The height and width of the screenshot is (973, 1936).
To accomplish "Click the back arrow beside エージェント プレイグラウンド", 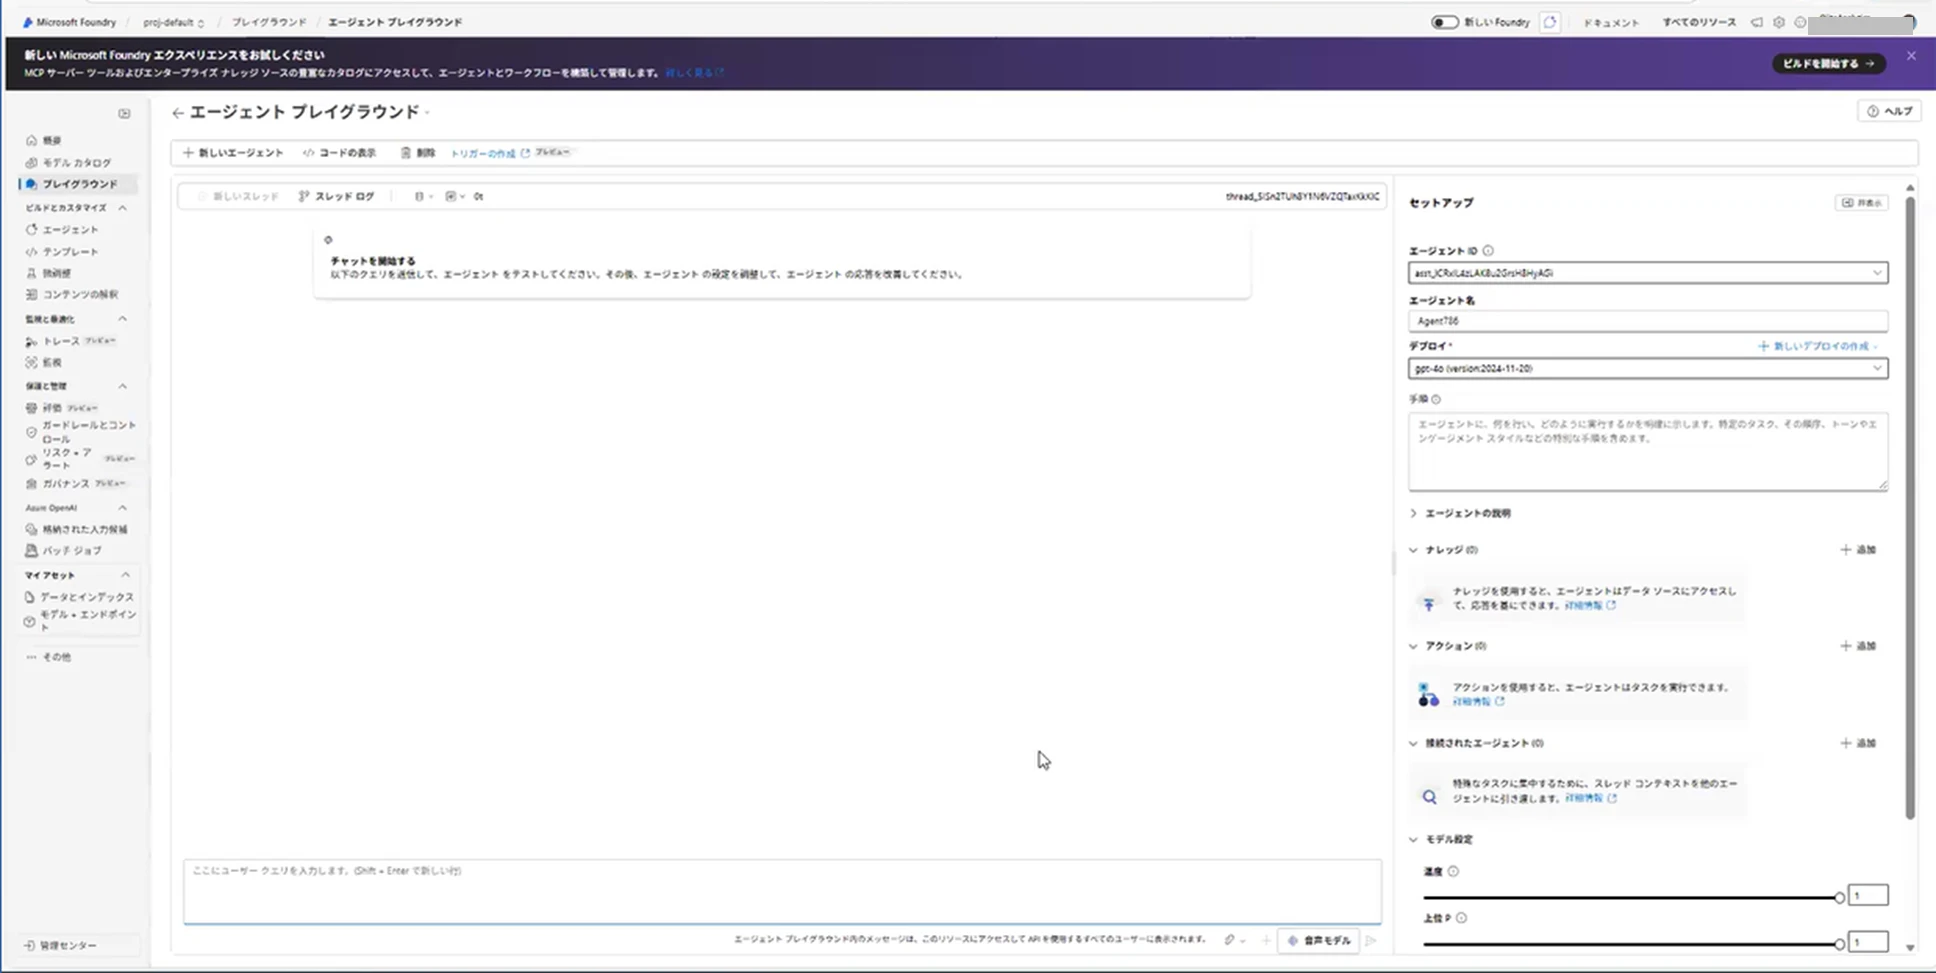I will point(177,113).
